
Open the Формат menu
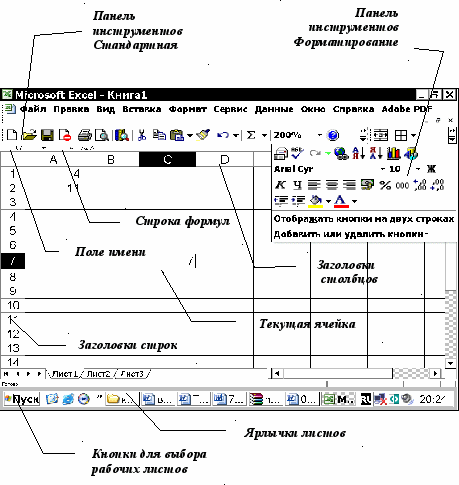[x=188, y=109]
